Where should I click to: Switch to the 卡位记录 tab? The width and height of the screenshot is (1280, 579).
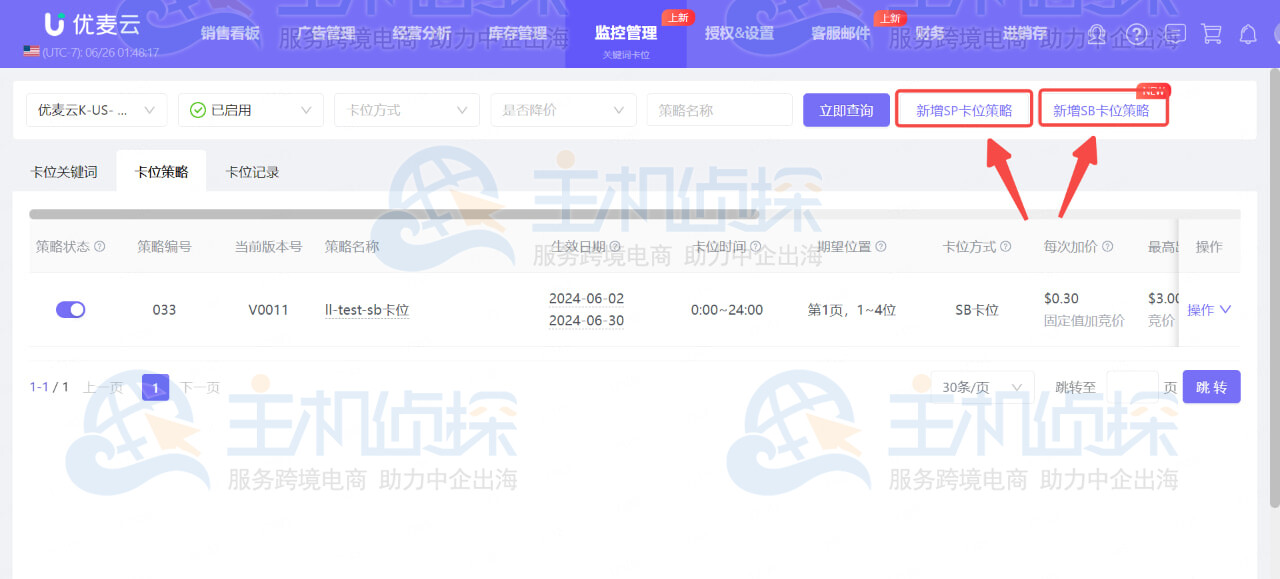click(x=252, y=172)
